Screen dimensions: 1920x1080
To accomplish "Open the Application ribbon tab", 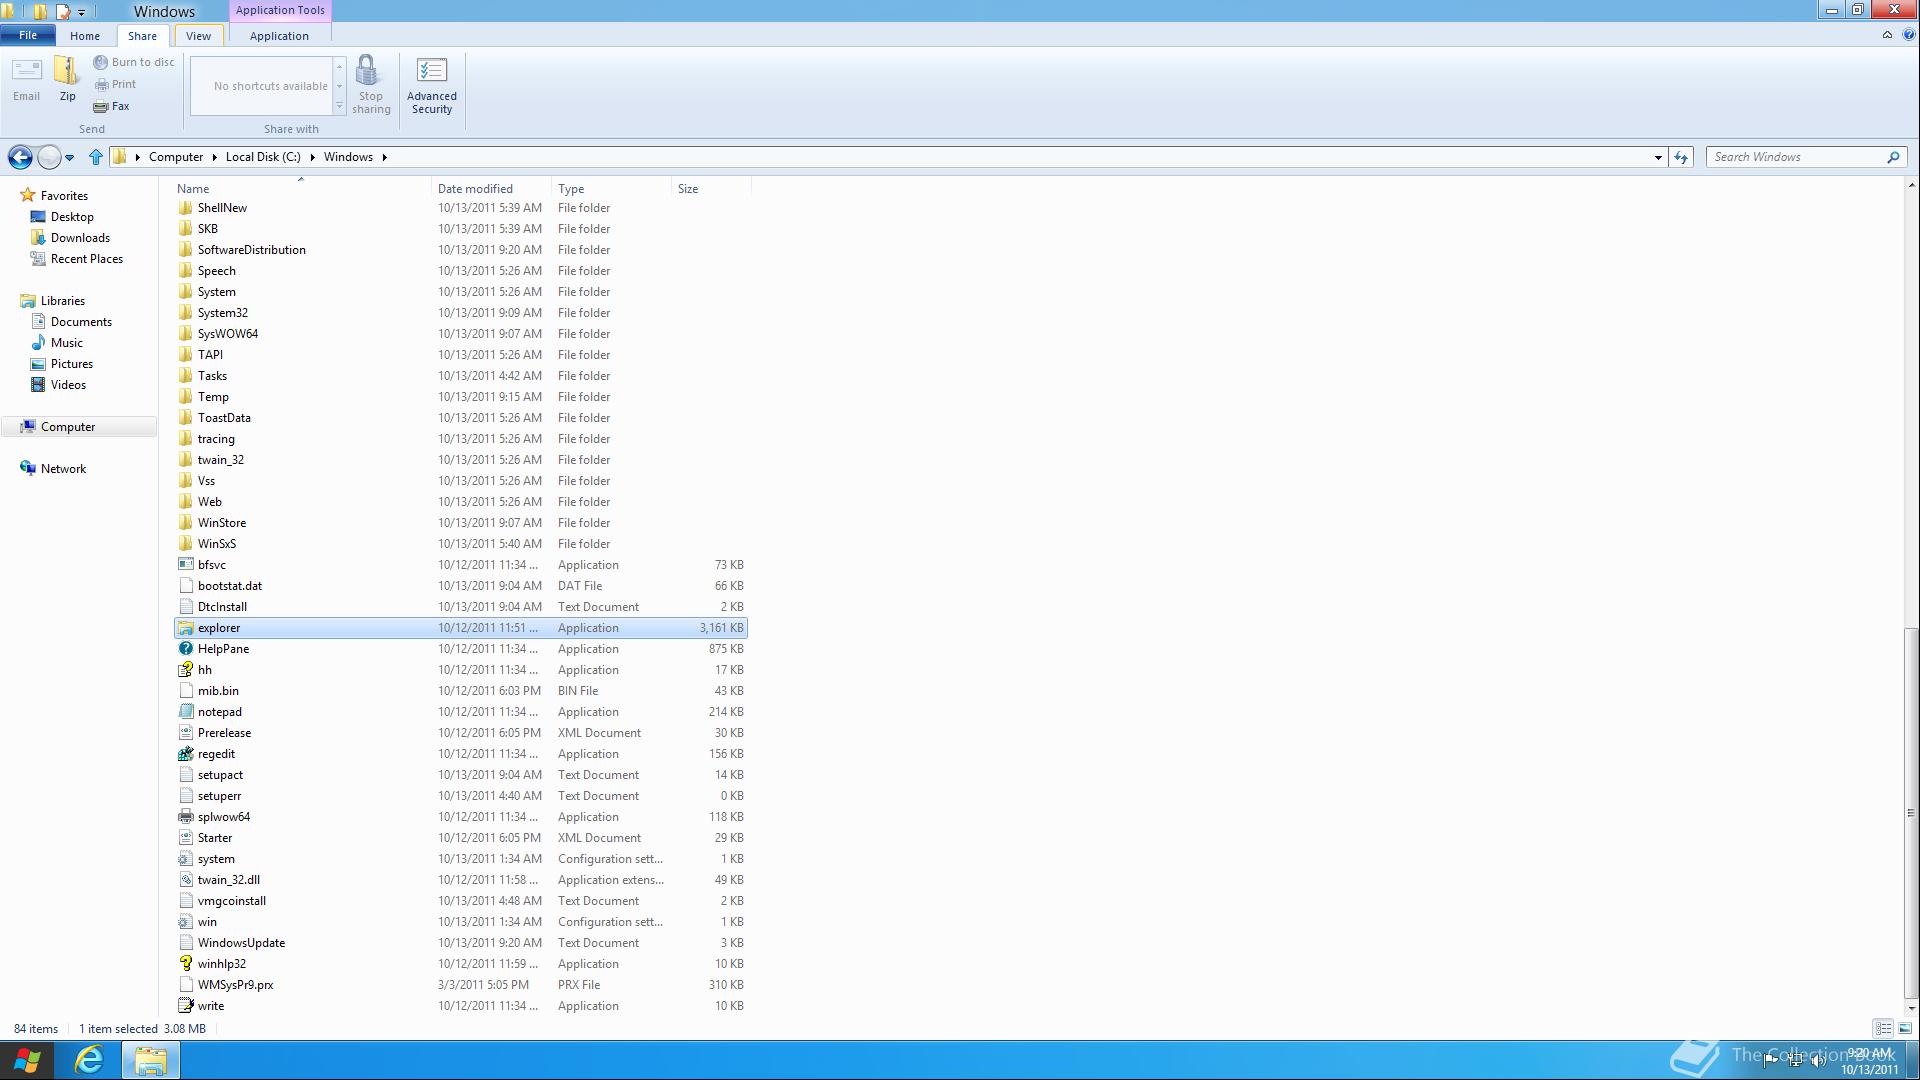I will click(279, 36).
